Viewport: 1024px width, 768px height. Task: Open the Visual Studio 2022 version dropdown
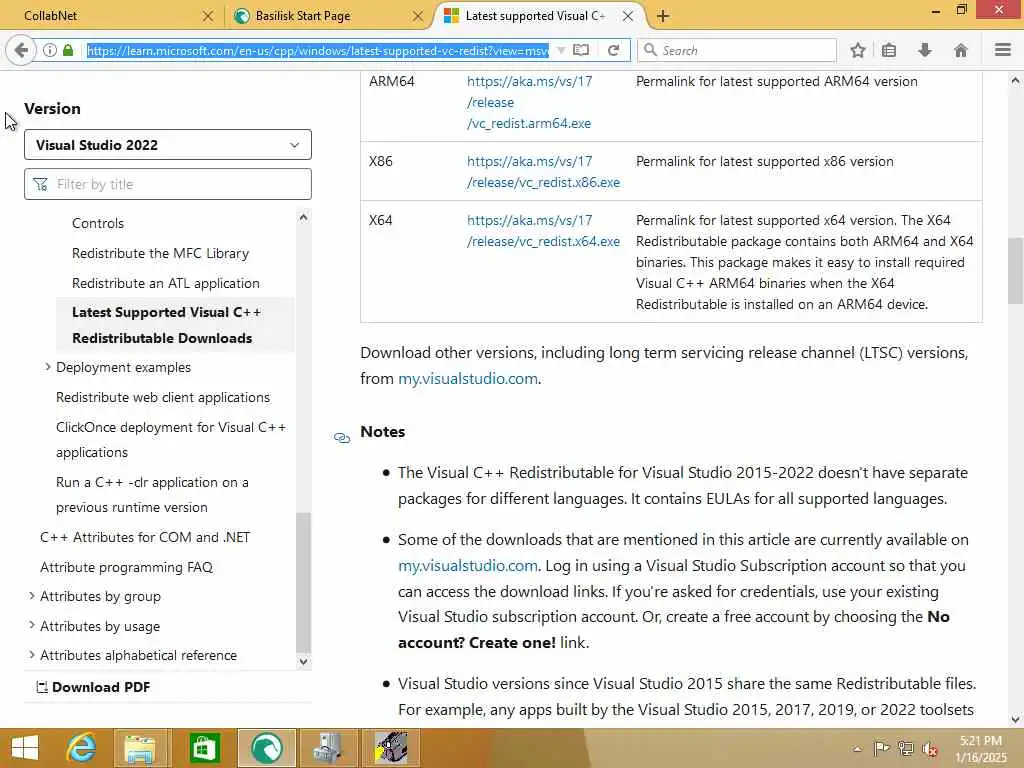point(168,144)
